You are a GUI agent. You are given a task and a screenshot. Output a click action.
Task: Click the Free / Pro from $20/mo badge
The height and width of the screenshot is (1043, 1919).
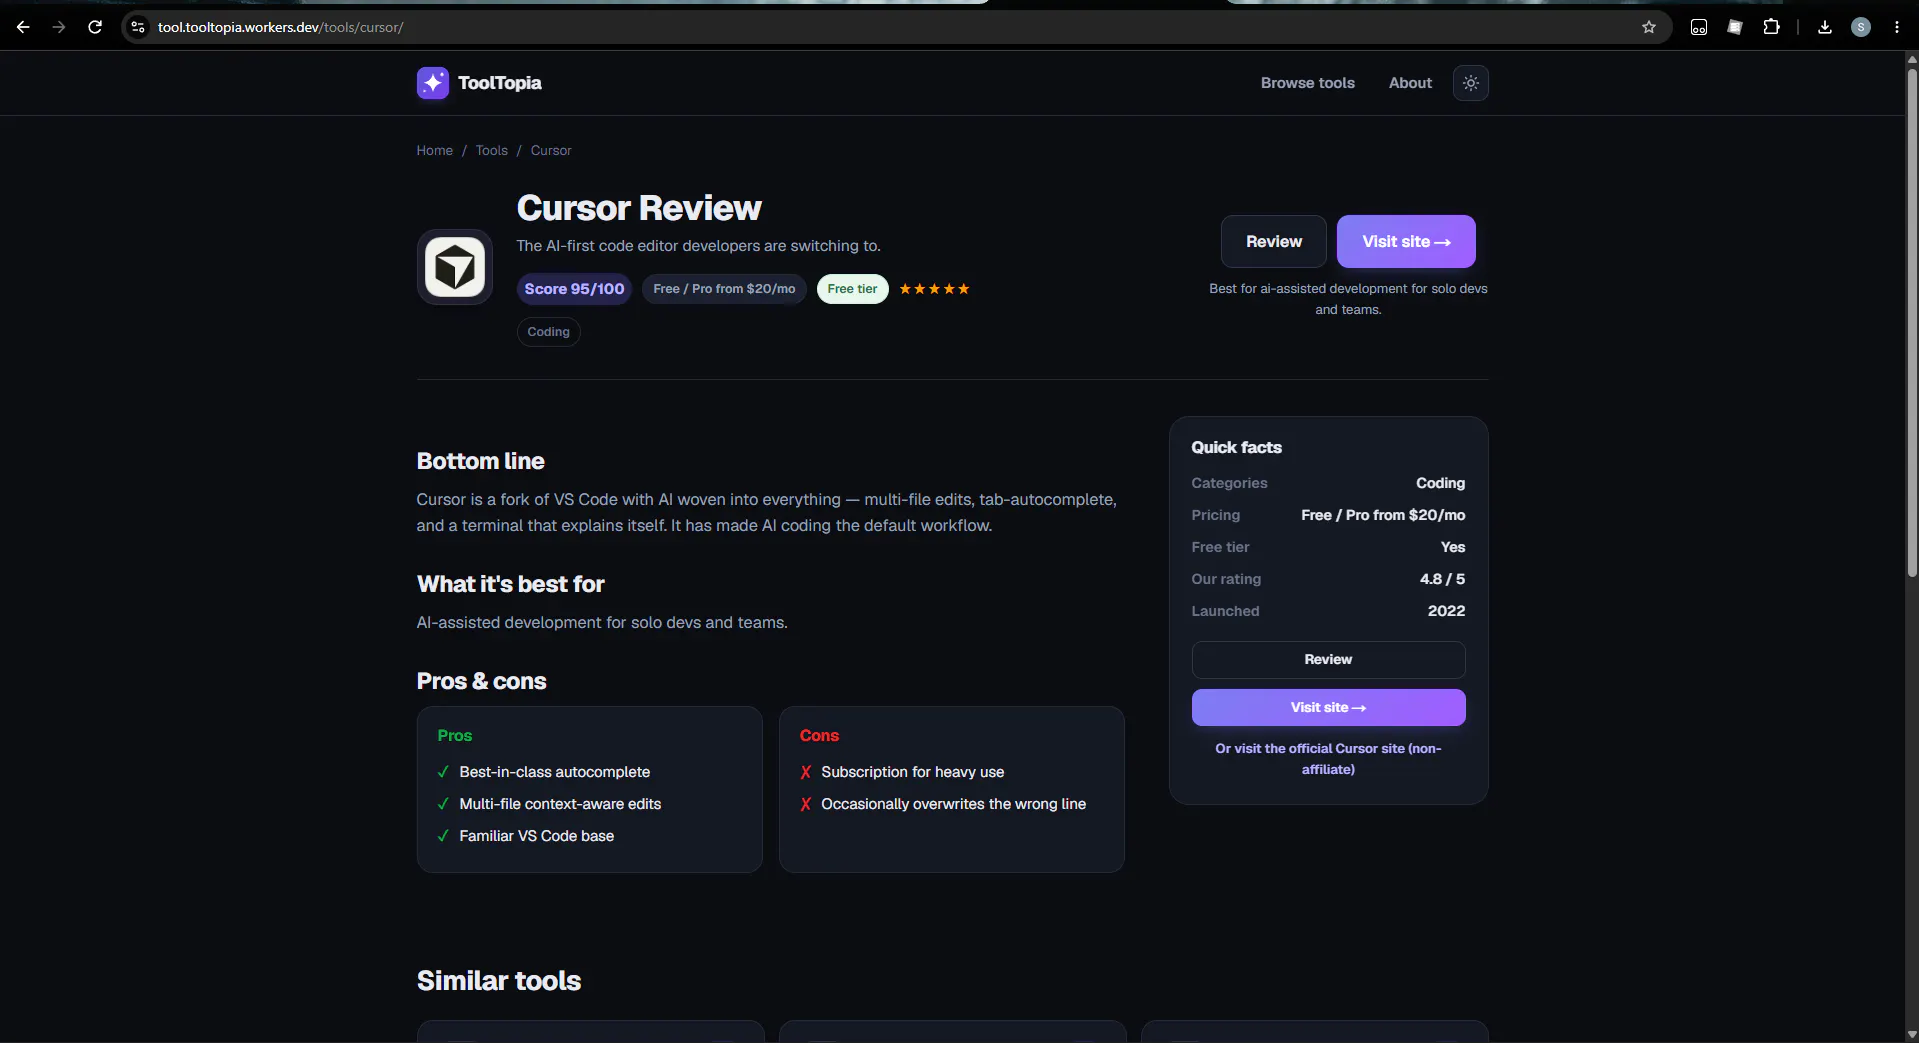[x=724, y=289]
